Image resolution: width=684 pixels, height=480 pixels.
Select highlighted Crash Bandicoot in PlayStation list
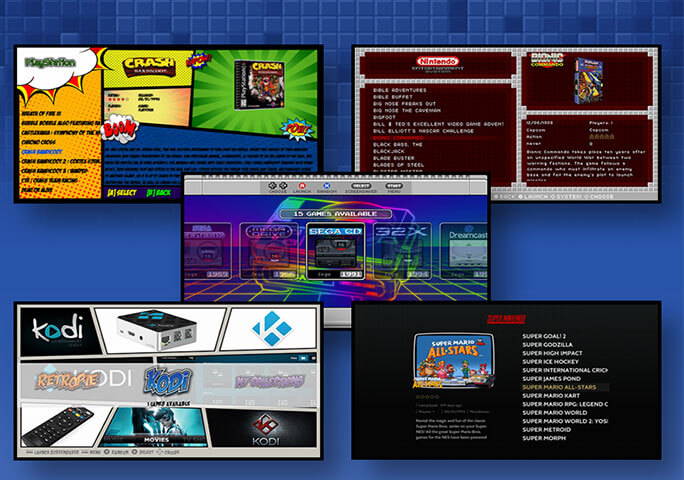[x=42, y=152]
